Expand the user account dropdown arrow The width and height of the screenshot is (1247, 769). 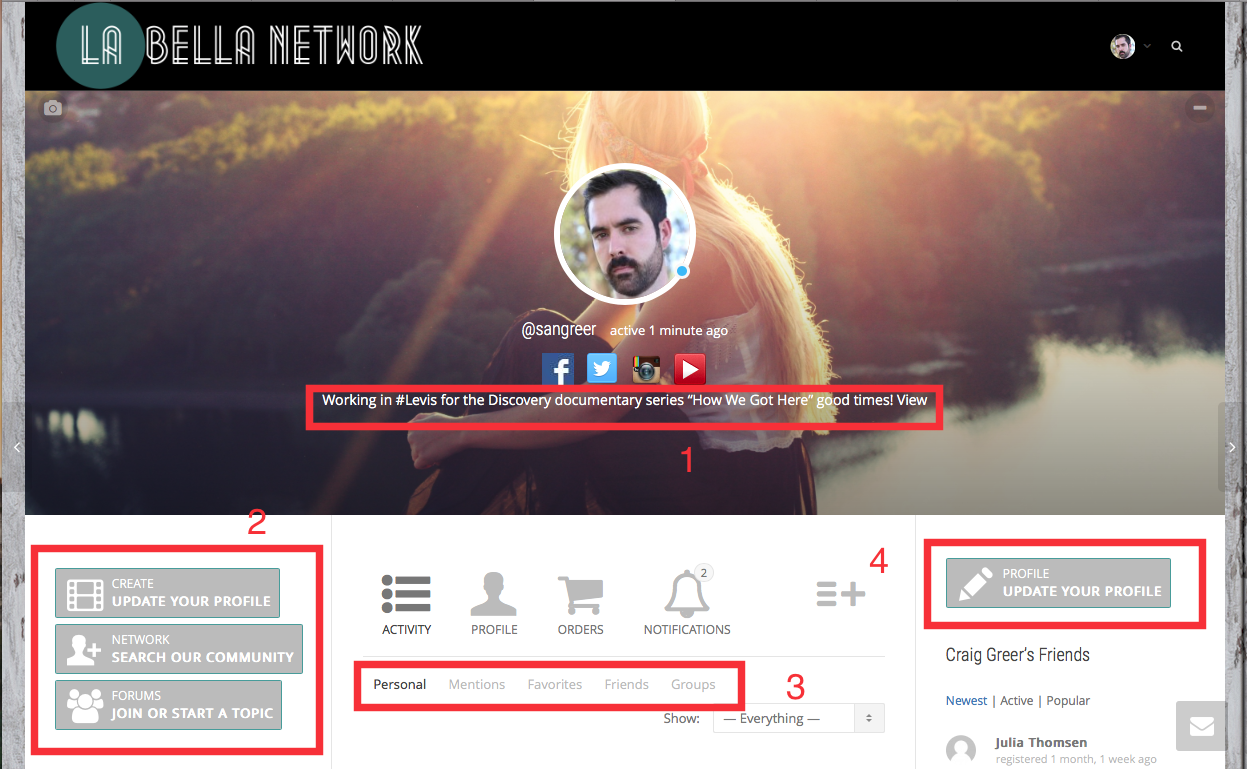(1147, 46)
